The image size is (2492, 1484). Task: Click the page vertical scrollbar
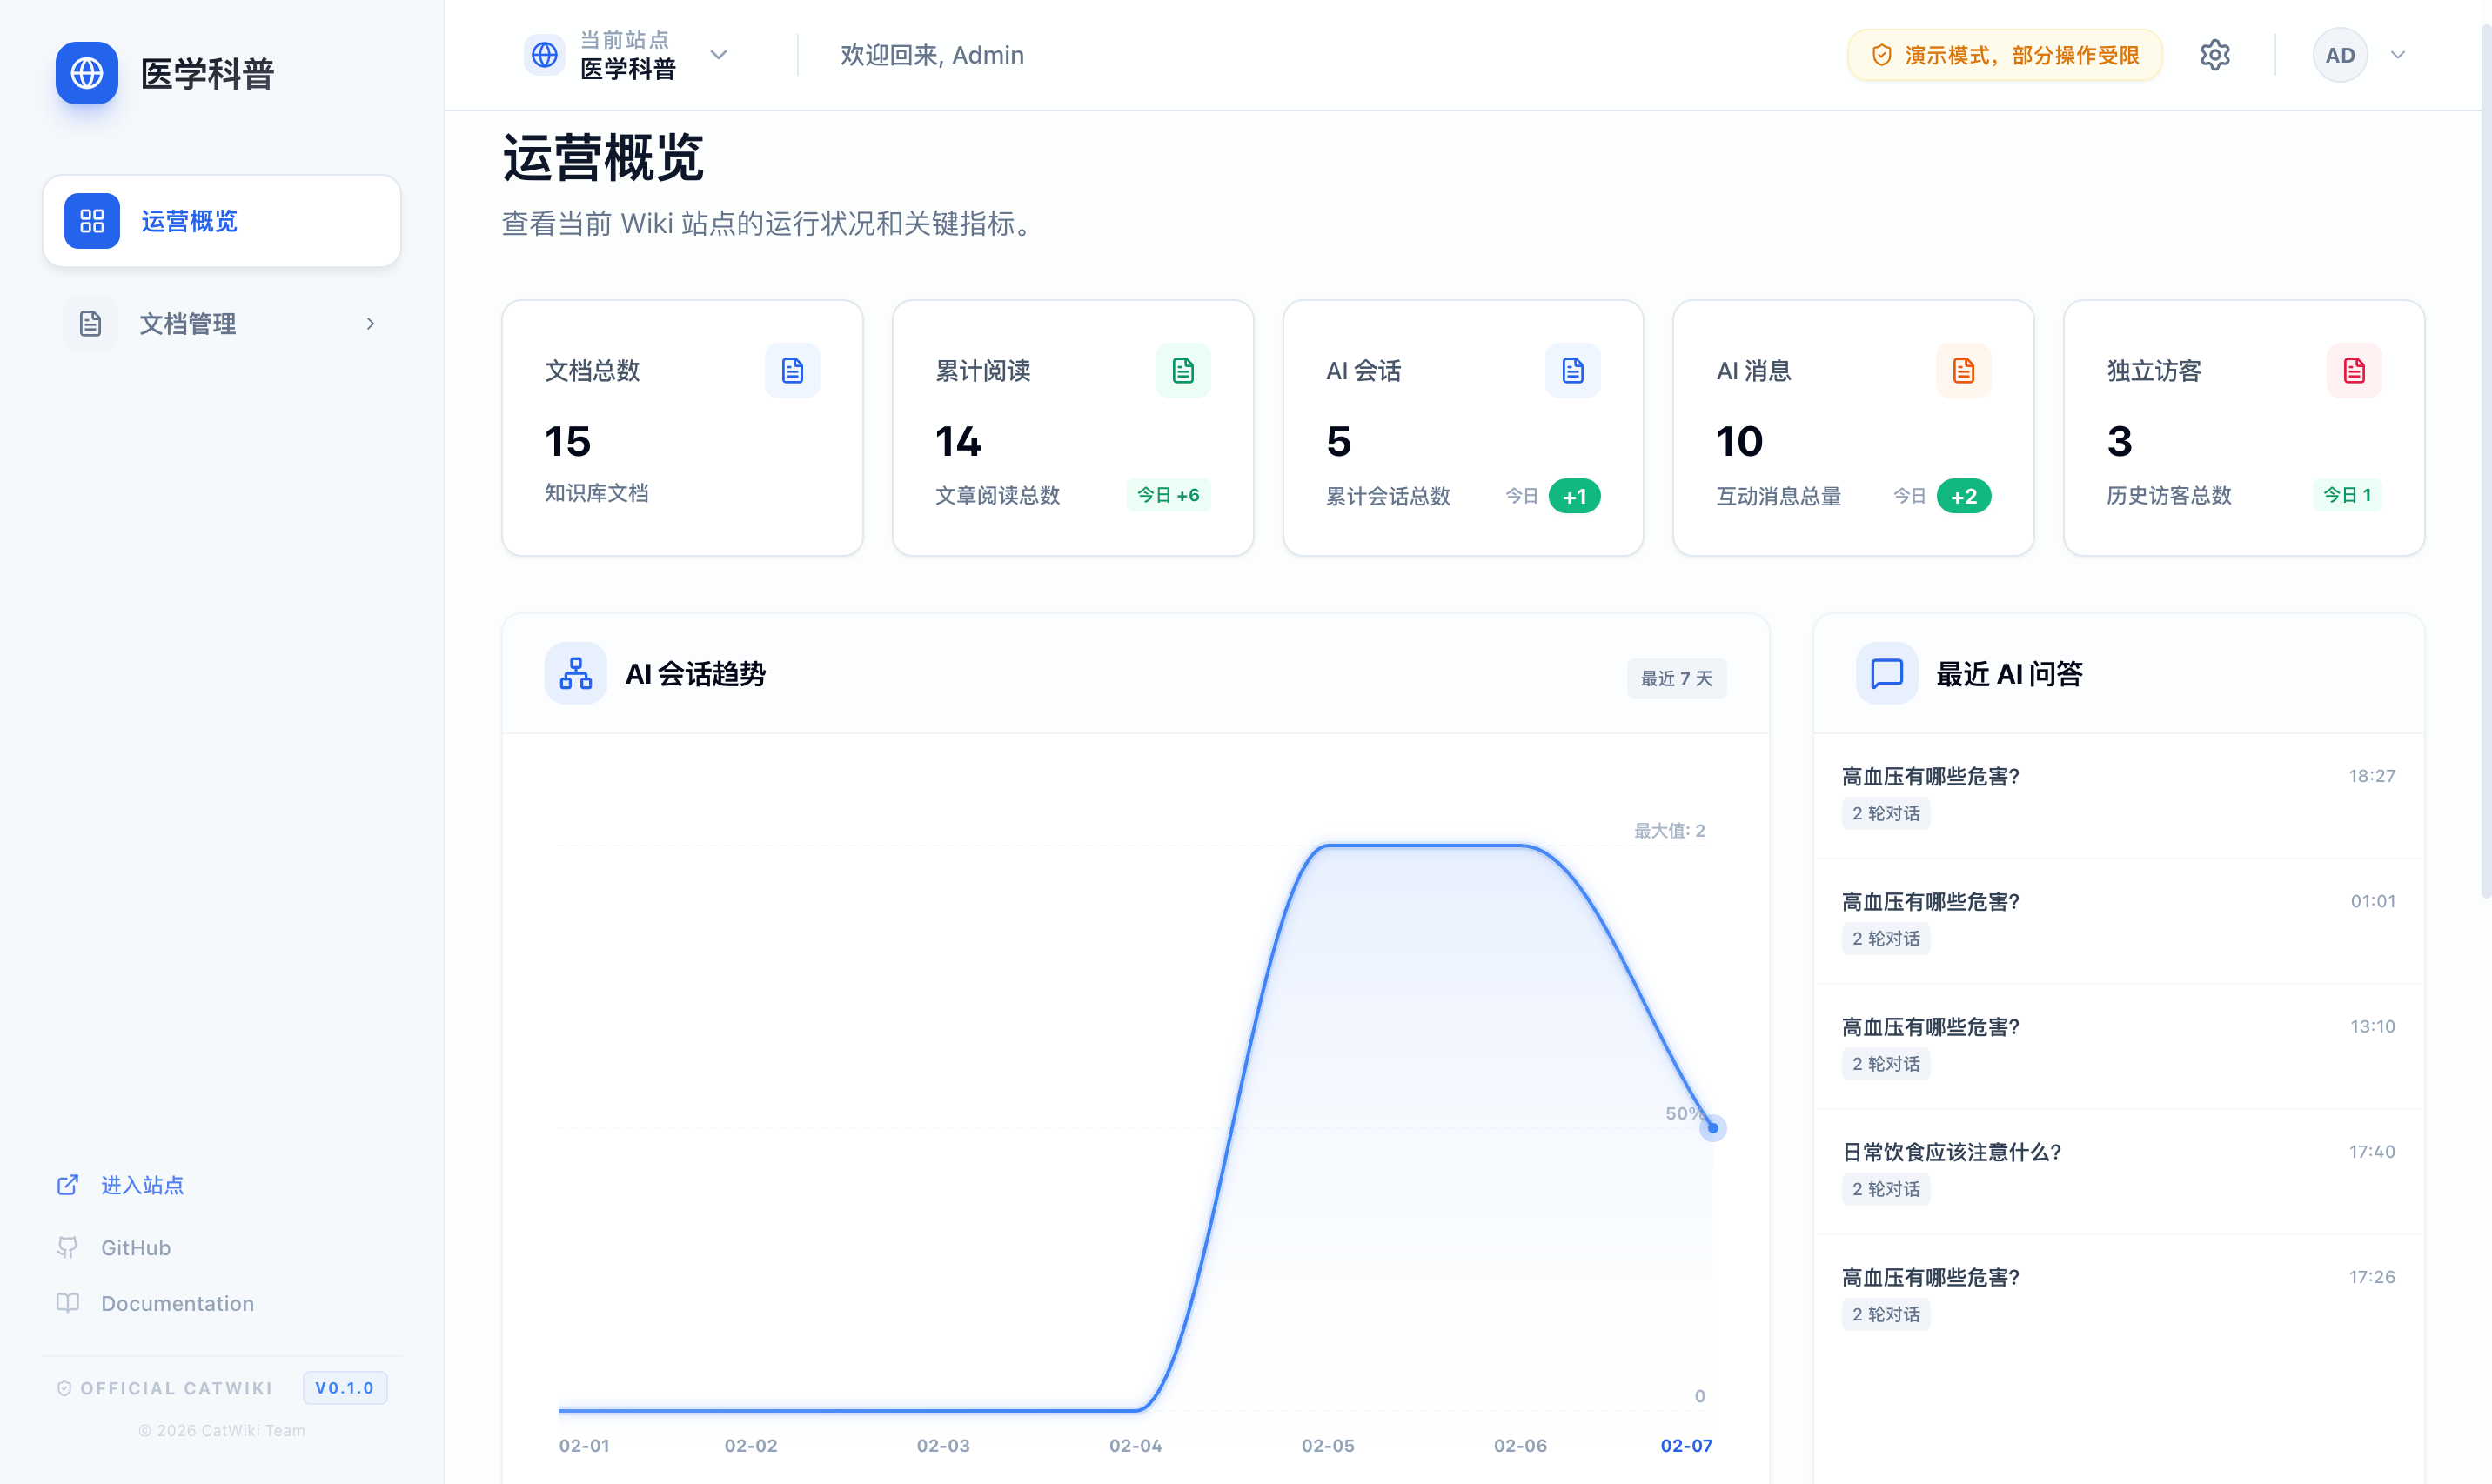tap(2486, 460)
